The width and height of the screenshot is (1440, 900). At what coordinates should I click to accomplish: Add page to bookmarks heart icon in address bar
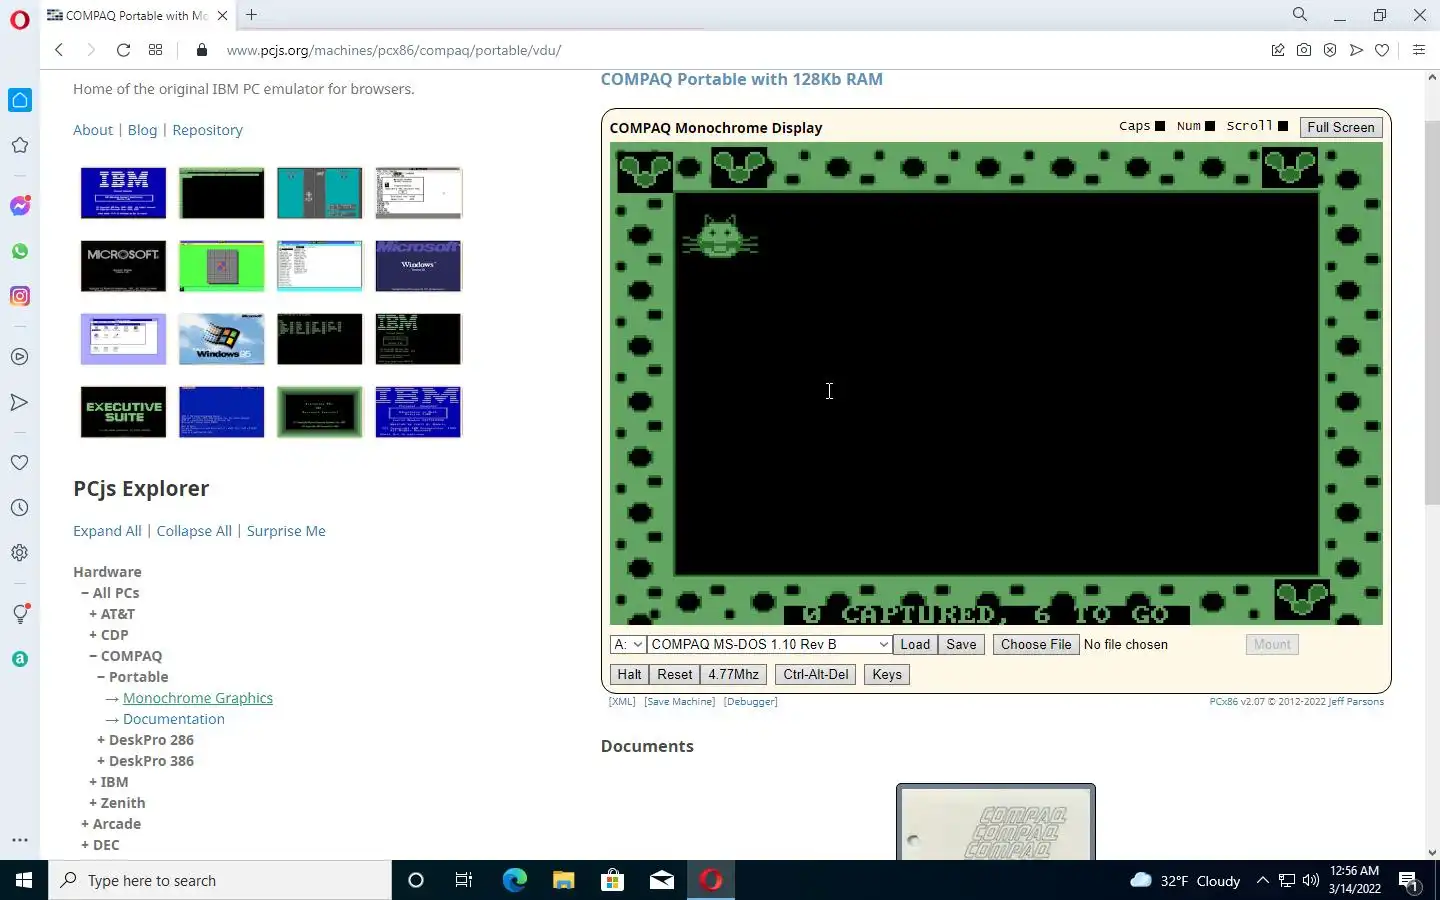click(x=1382, y=50)
